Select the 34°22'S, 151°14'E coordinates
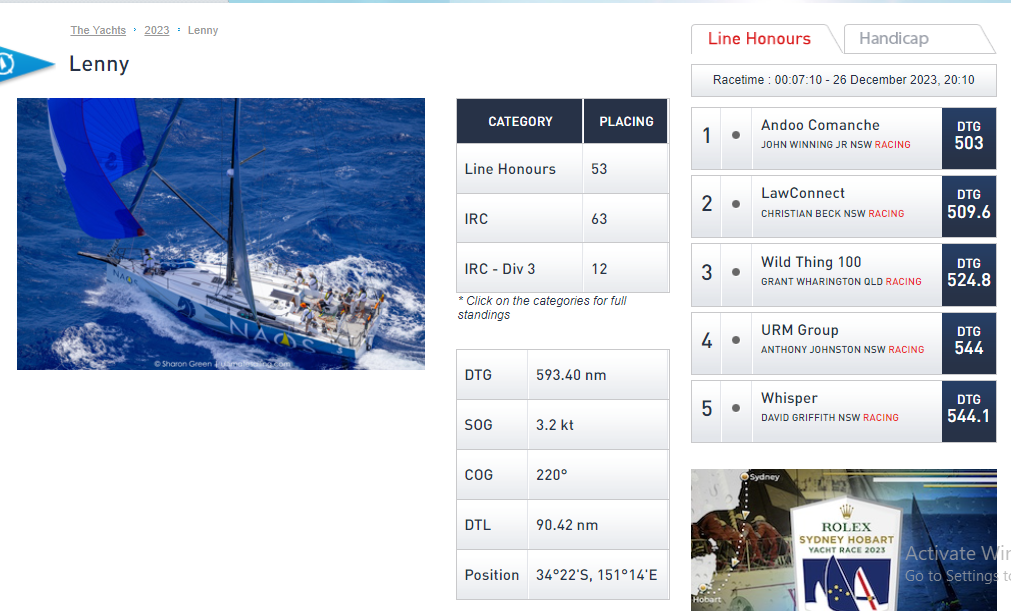Viewport: 1011px width, 611px height. pos(596,575)
